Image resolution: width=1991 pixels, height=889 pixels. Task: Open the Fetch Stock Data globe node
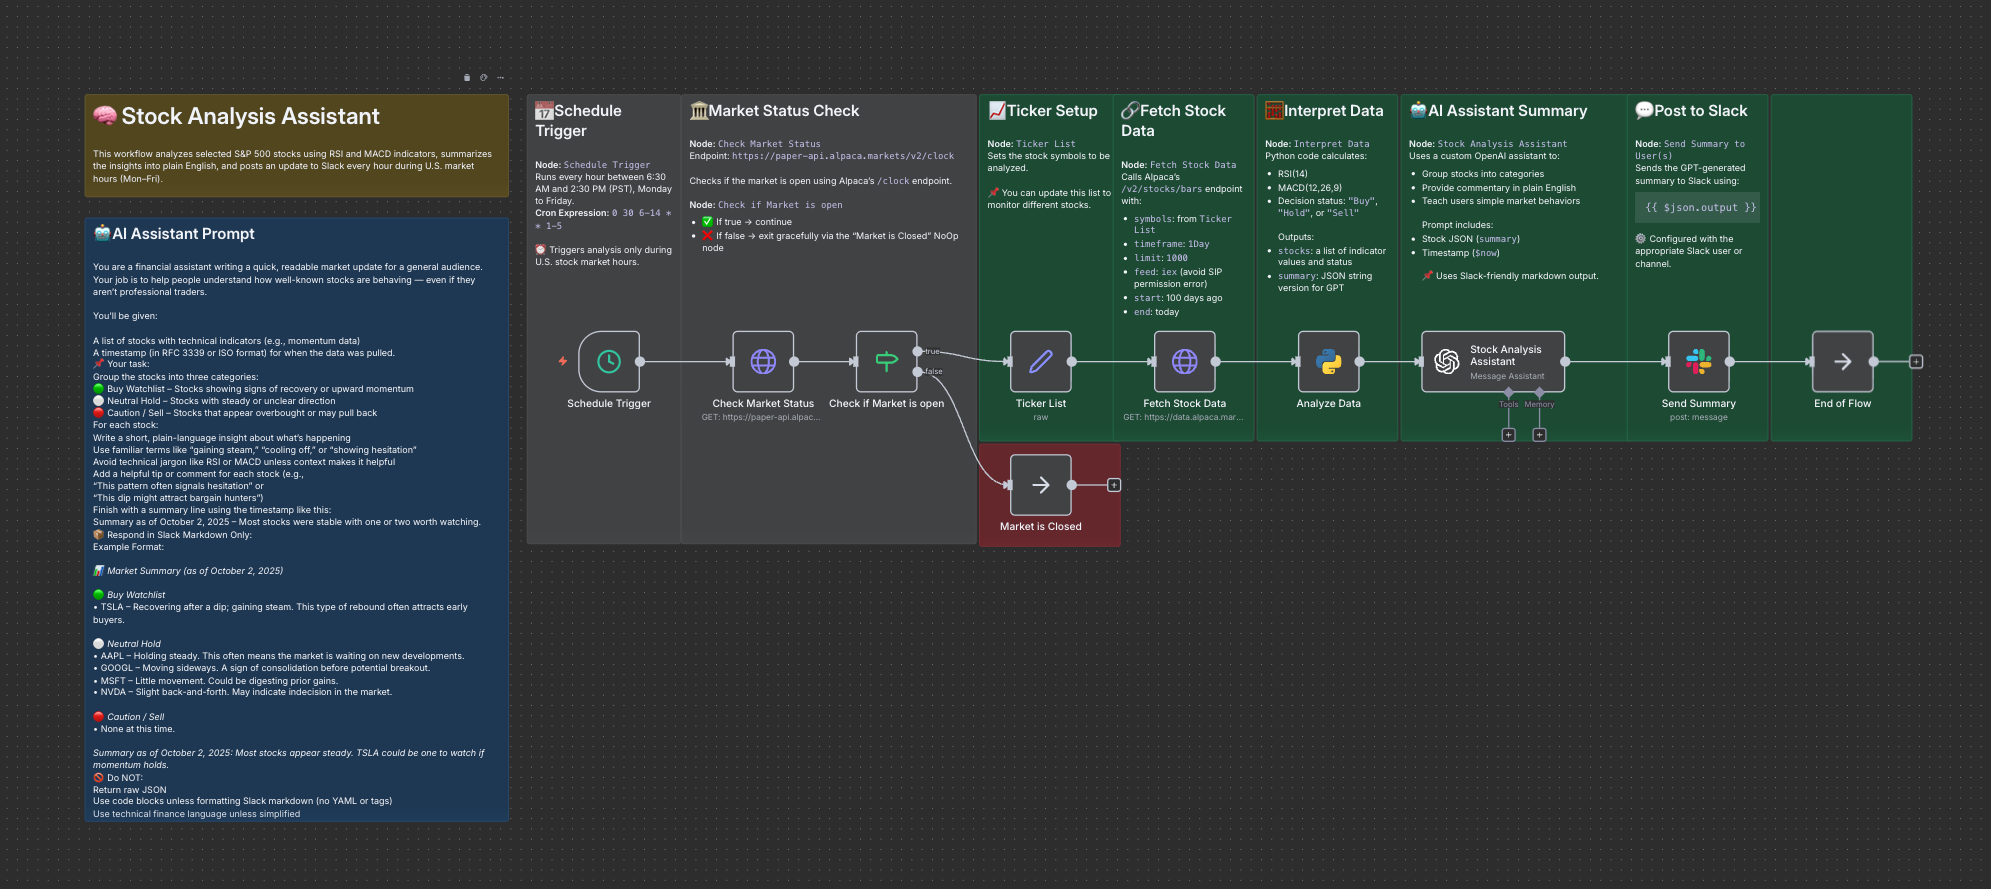coord(1184,362)
